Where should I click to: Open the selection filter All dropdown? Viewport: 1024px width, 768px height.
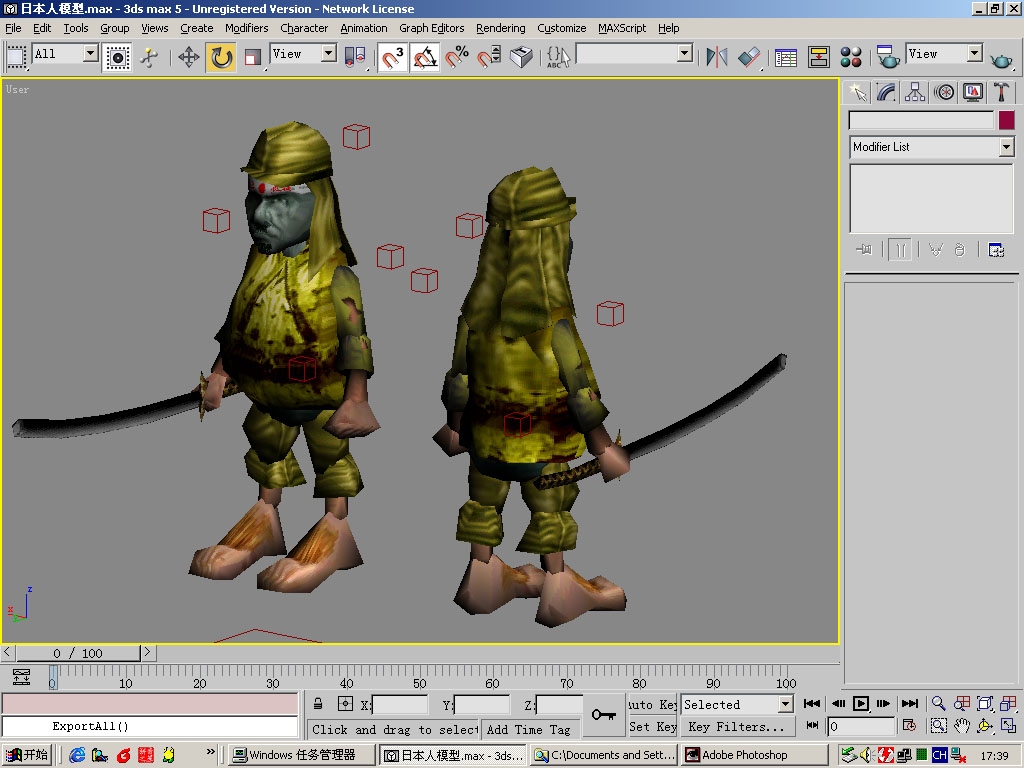90,54
